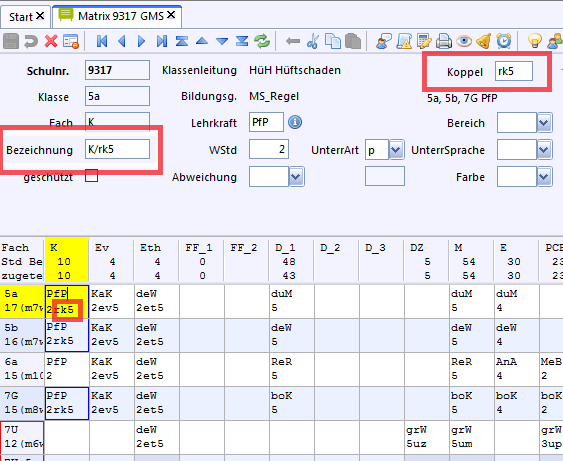Click the person with speech bubble icon
This screenshot has height=461, width=563.
384,41
